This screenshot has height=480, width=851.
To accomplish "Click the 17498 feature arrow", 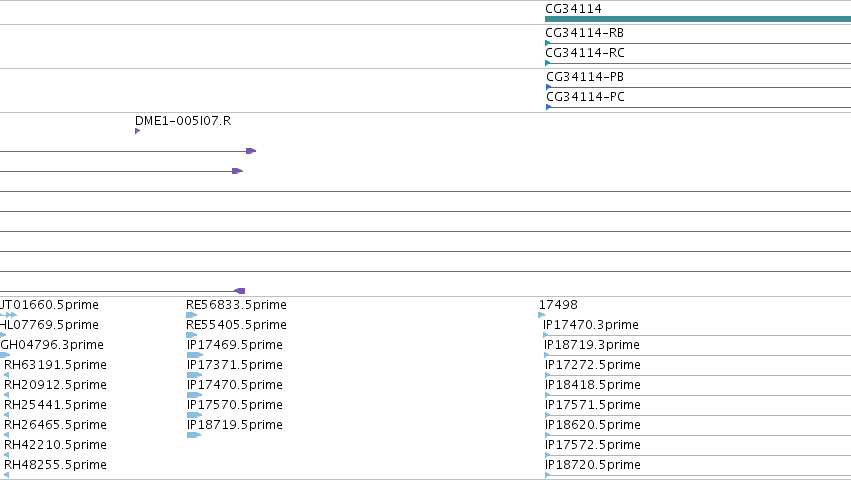I will pyautogui.click(x=542, y=315).
